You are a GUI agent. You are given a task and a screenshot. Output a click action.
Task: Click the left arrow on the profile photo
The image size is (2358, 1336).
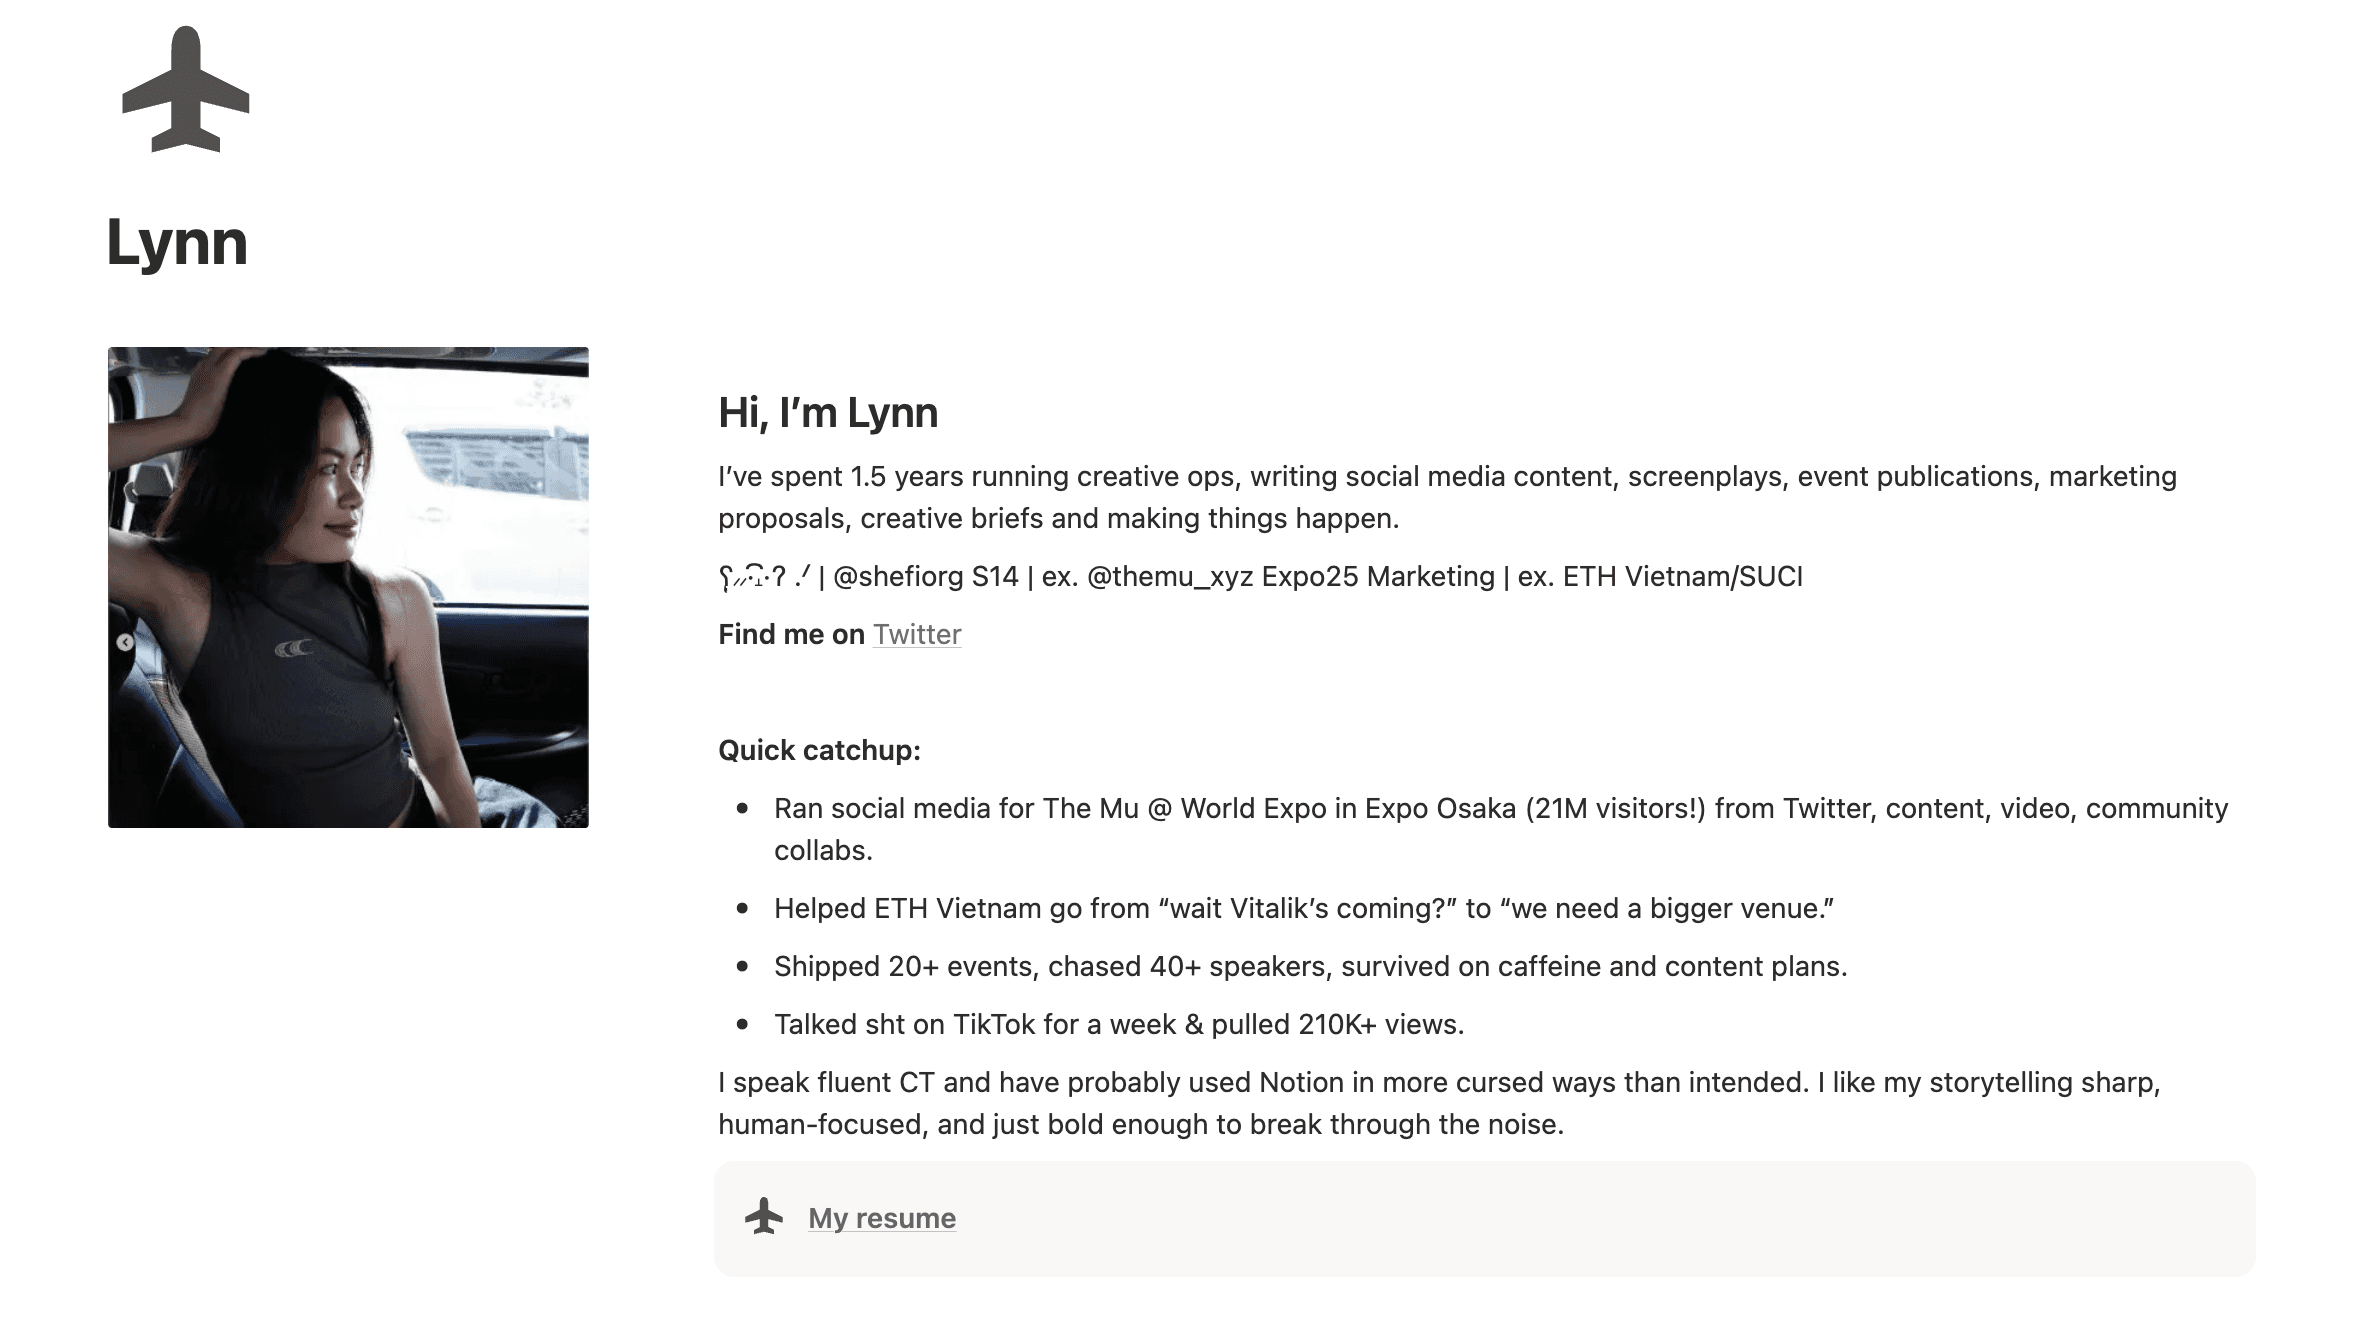click(125, 642)
